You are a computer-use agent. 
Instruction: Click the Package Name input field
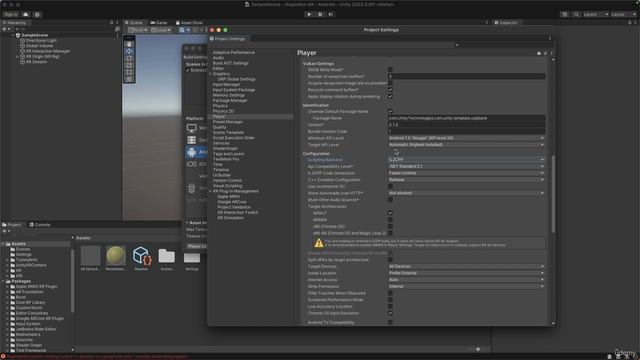coord(467,118)
